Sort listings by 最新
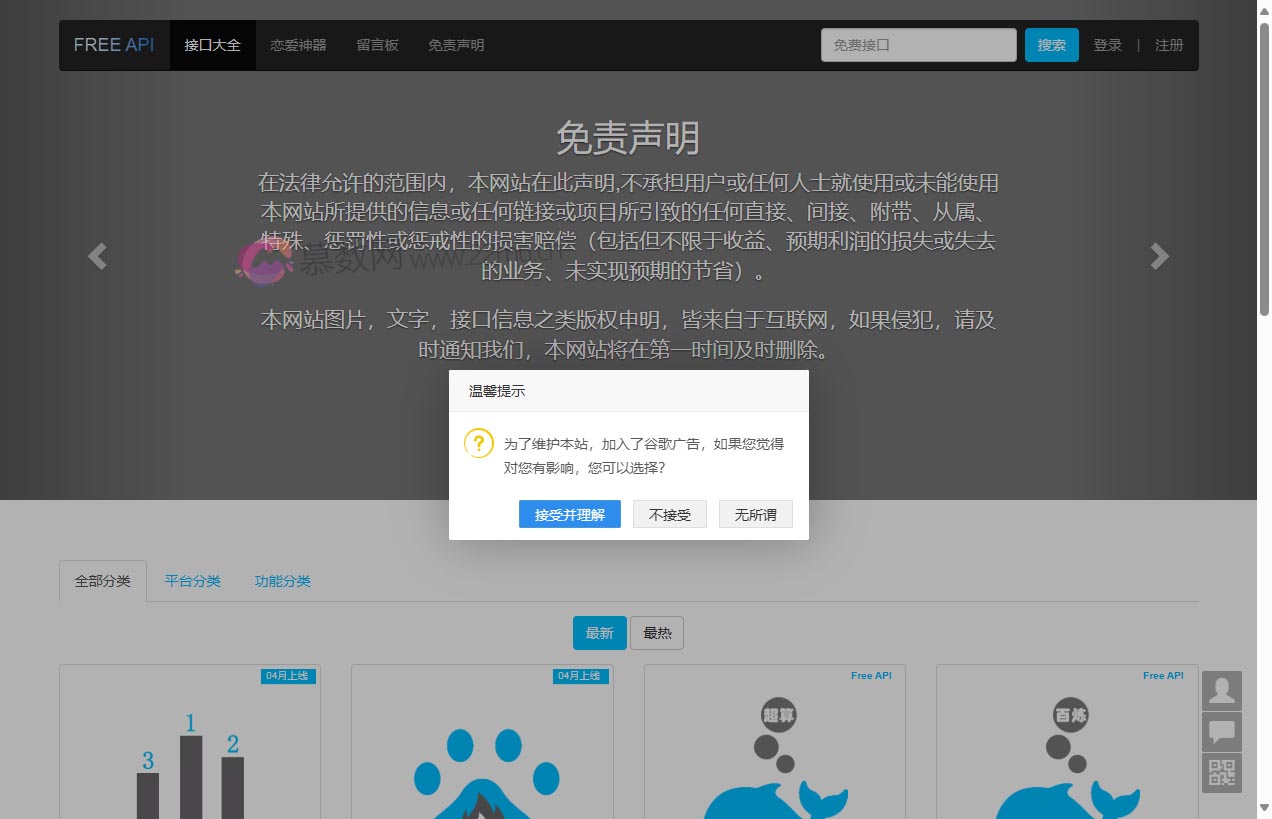The height and width of the screenshot is (819, 1272). coord(599,633)
